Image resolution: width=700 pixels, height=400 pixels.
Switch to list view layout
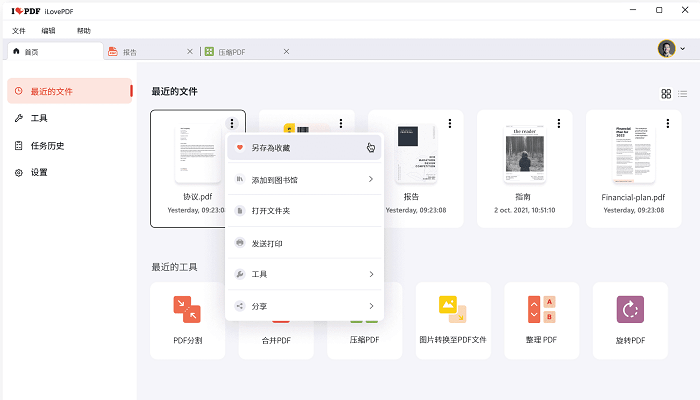[x=682, y=93]
